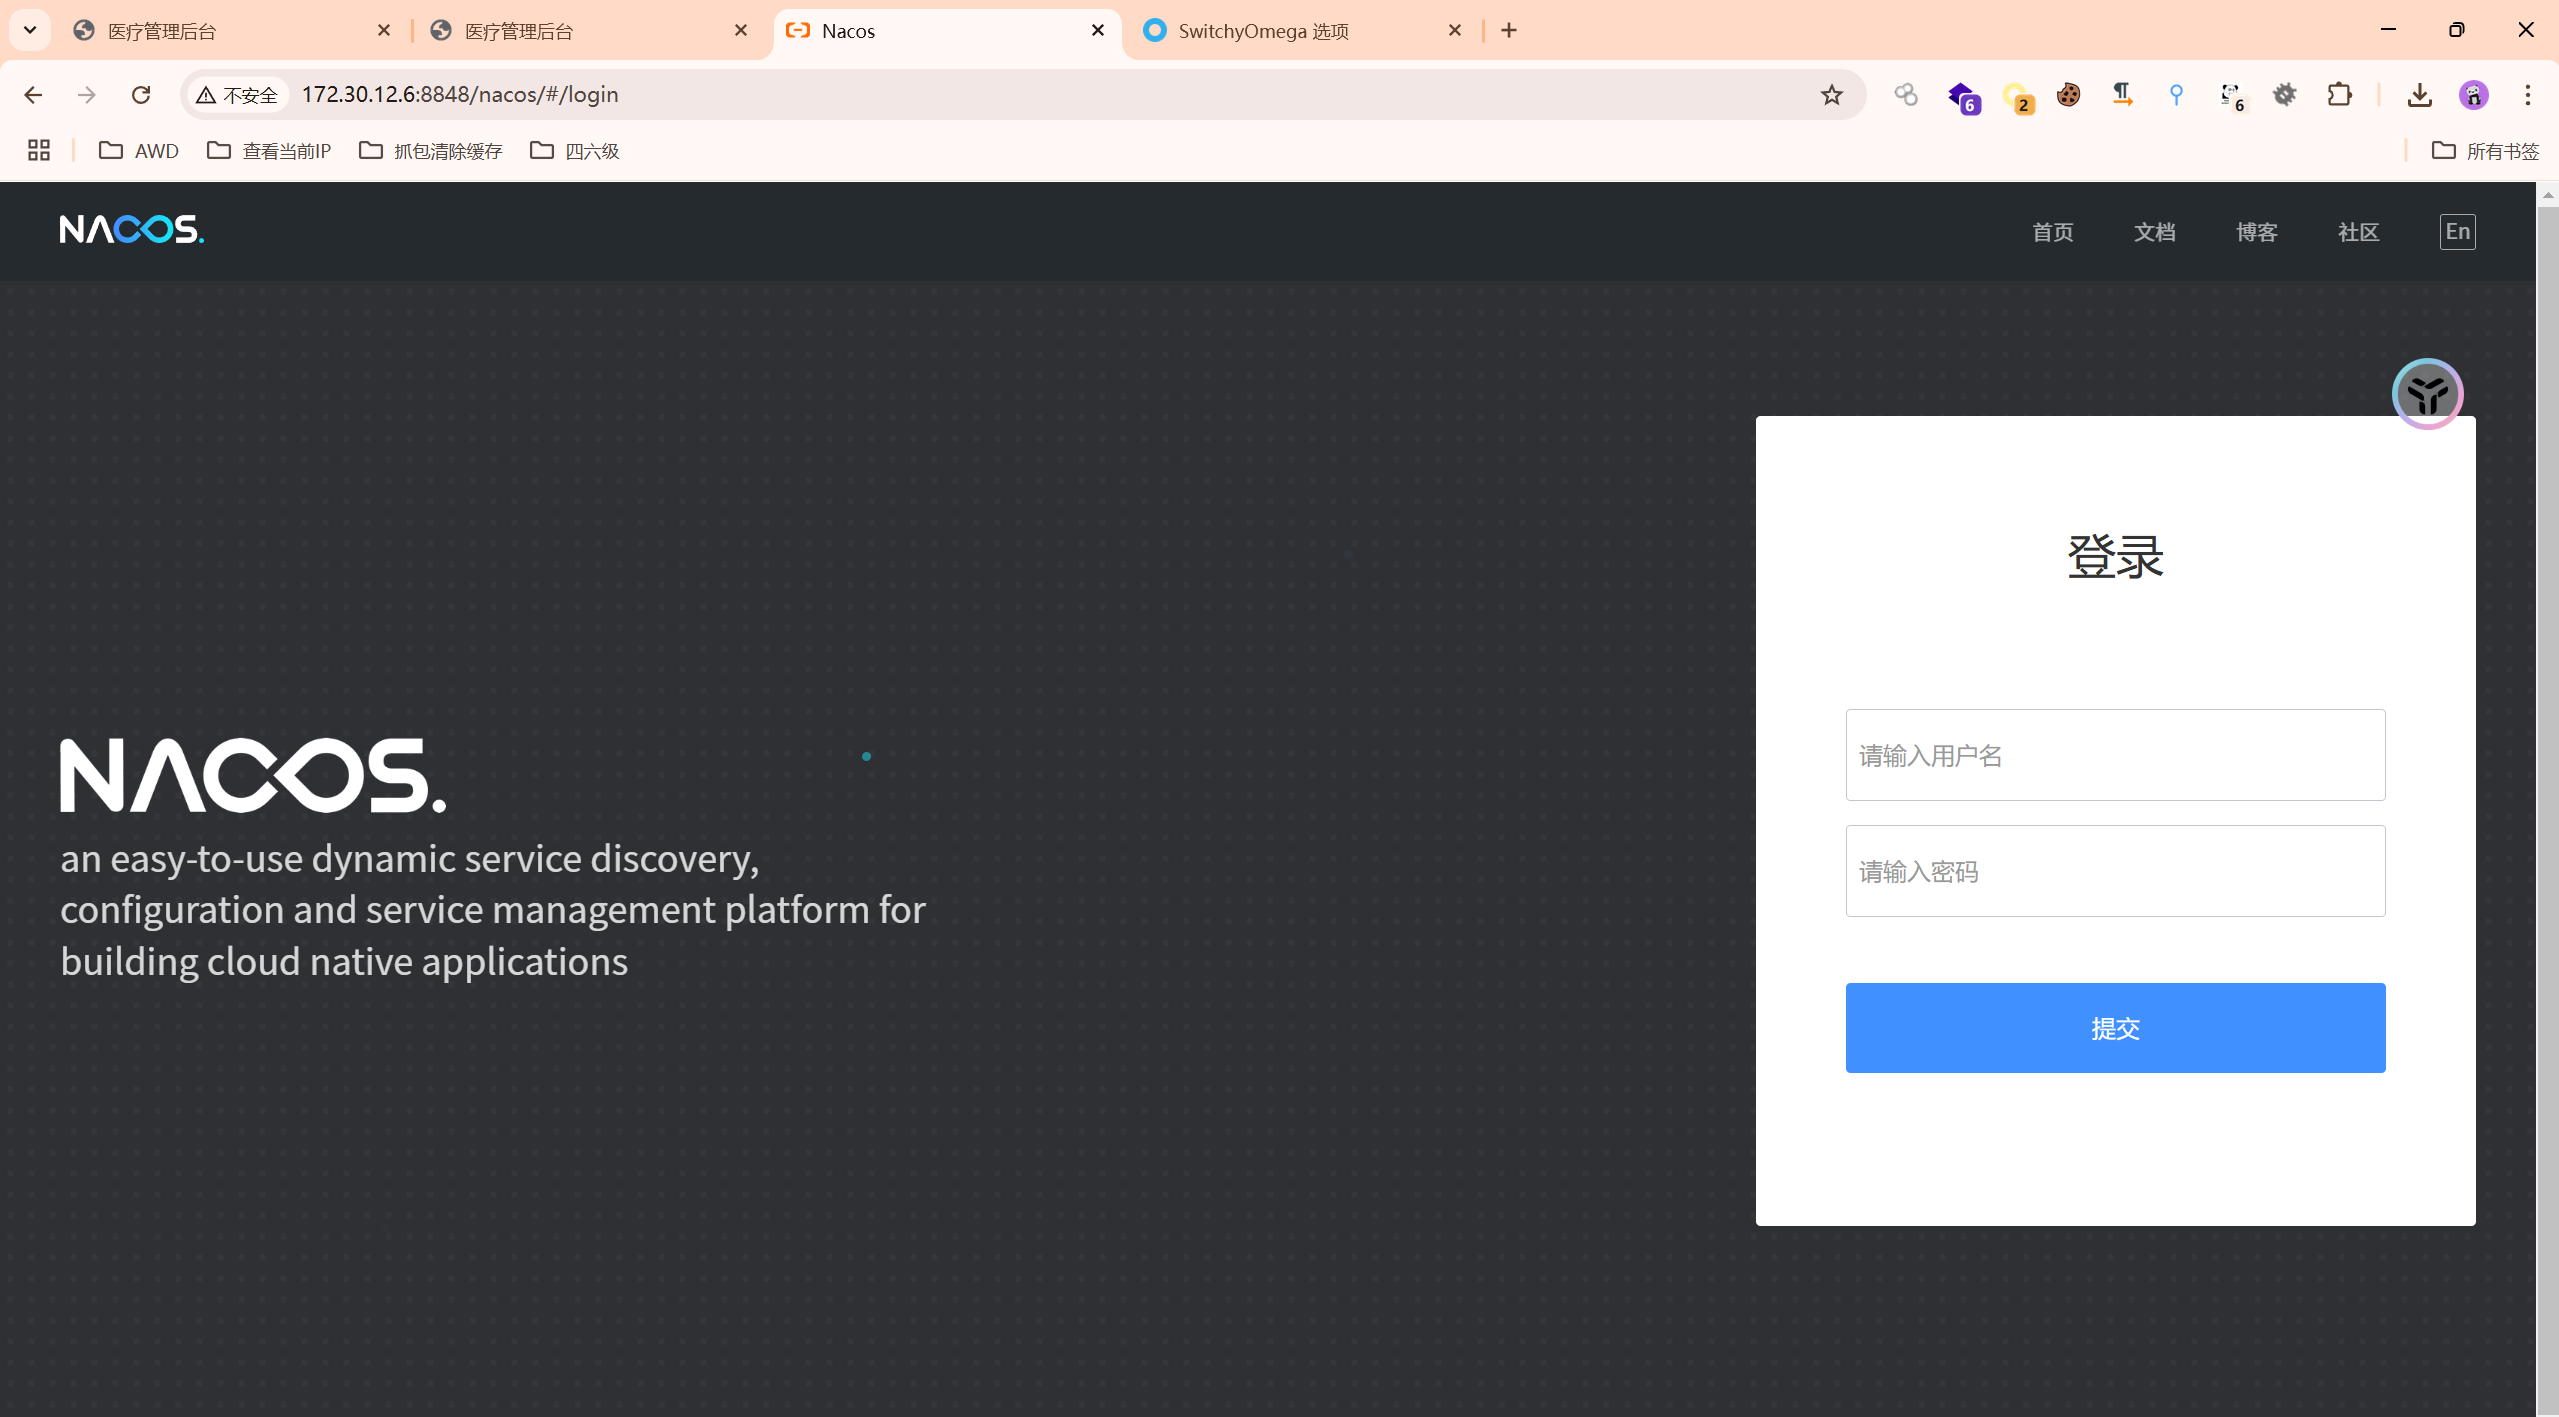The width and height of the screenshot is (2559, 1417).
Task: Expand the tab search dropdown arrow
Action: tap(30, 30)
